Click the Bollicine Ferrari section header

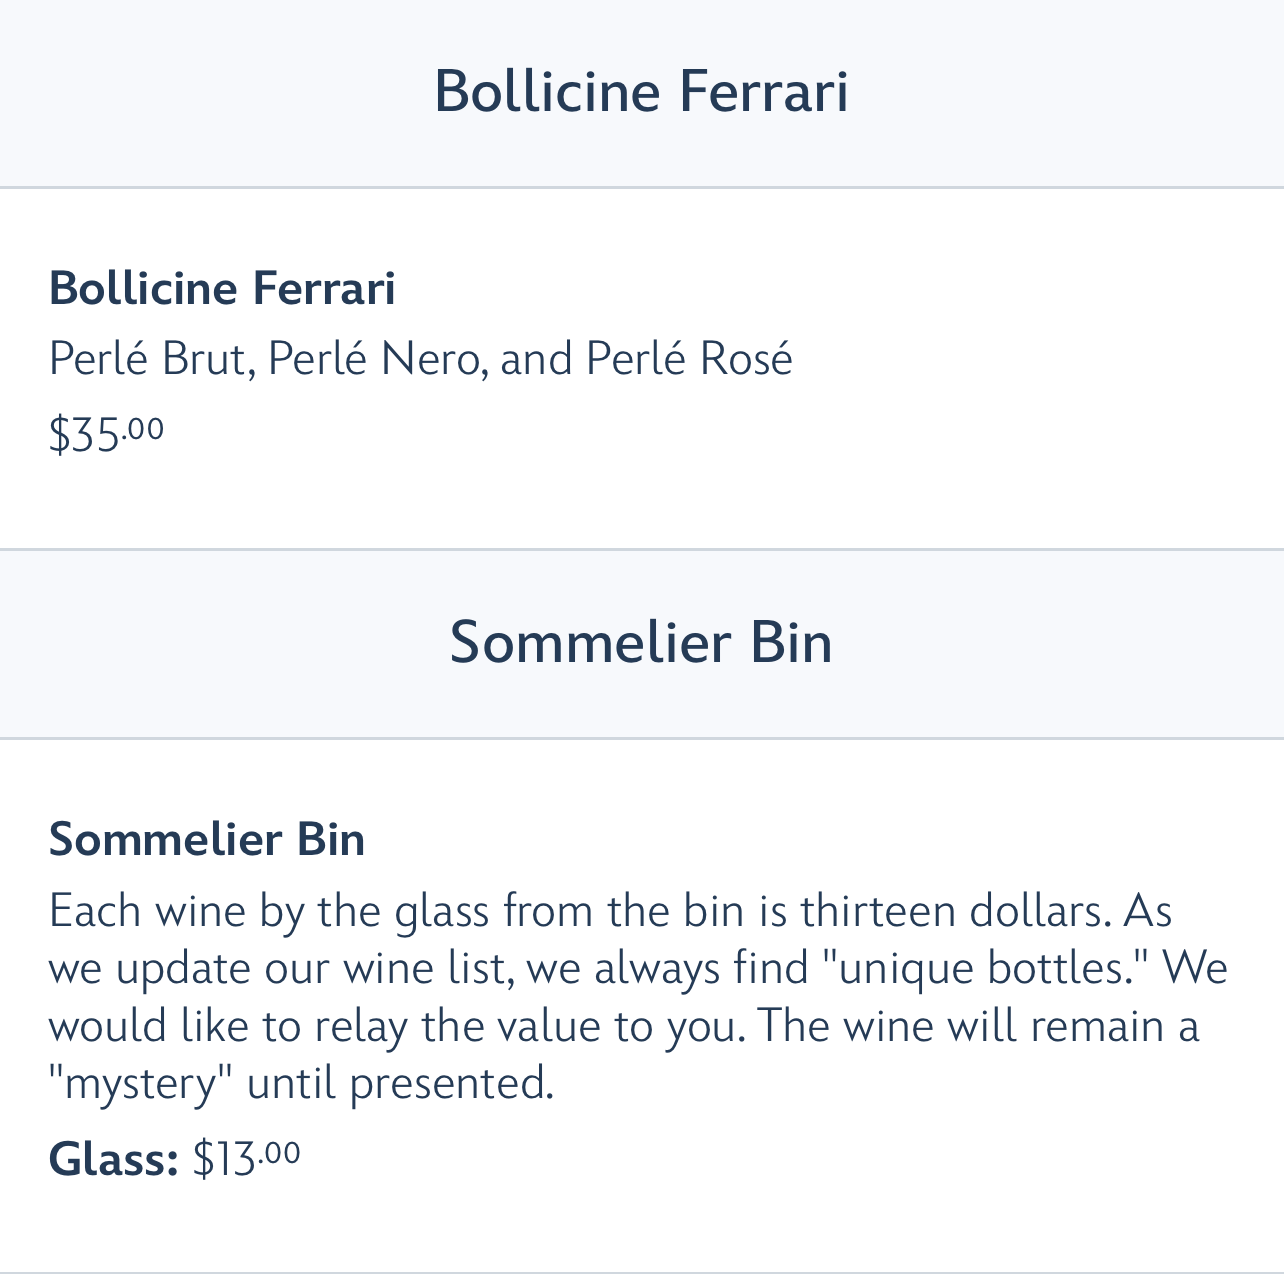click(641, 92)
